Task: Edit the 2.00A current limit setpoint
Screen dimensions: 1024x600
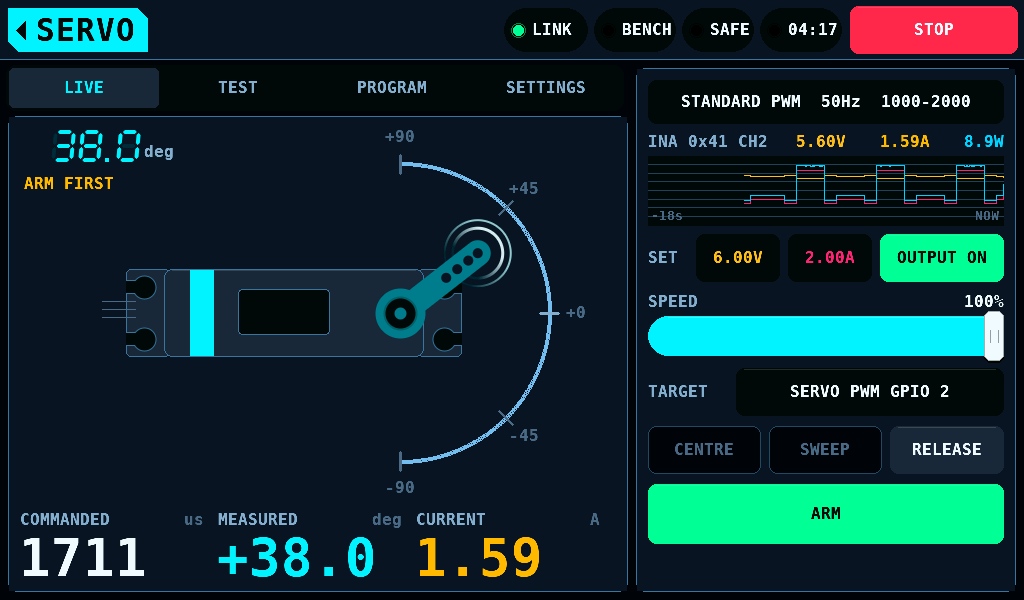Action: (829, 258)
